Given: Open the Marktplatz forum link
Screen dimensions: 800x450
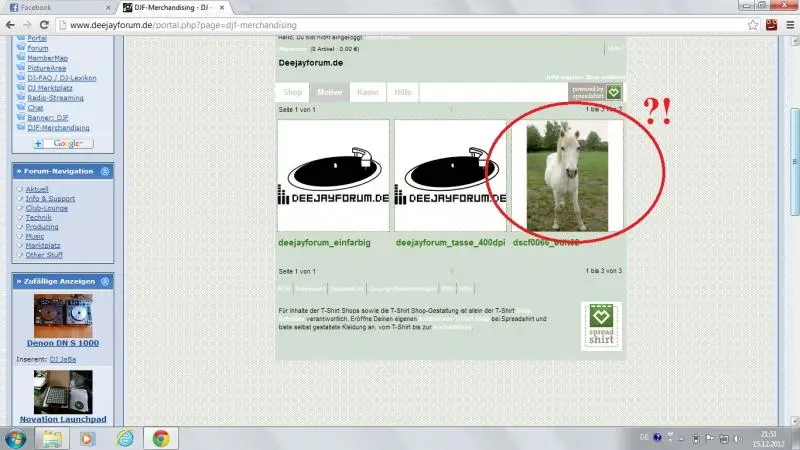Looking at the screenshot, I should coord(43,245).
